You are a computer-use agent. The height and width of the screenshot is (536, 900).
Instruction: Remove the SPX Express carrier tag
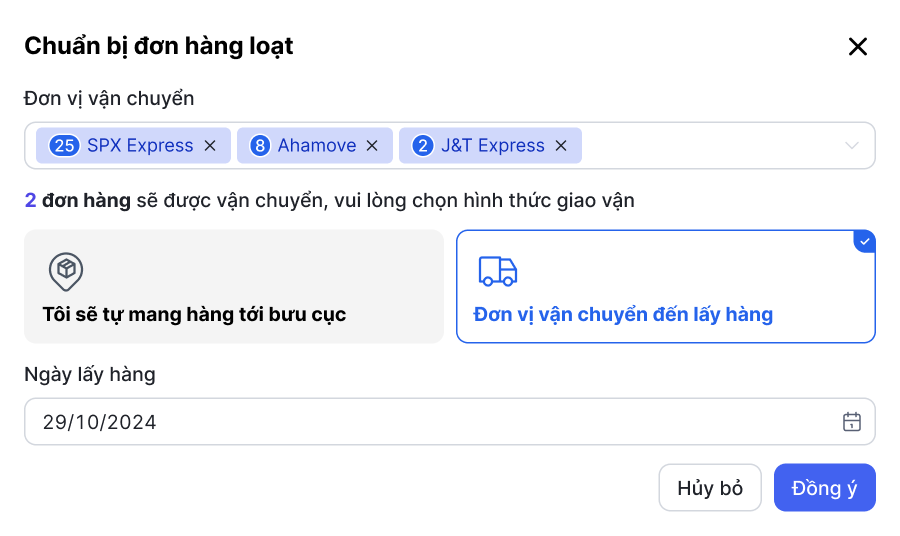click(x=210, y=146)
